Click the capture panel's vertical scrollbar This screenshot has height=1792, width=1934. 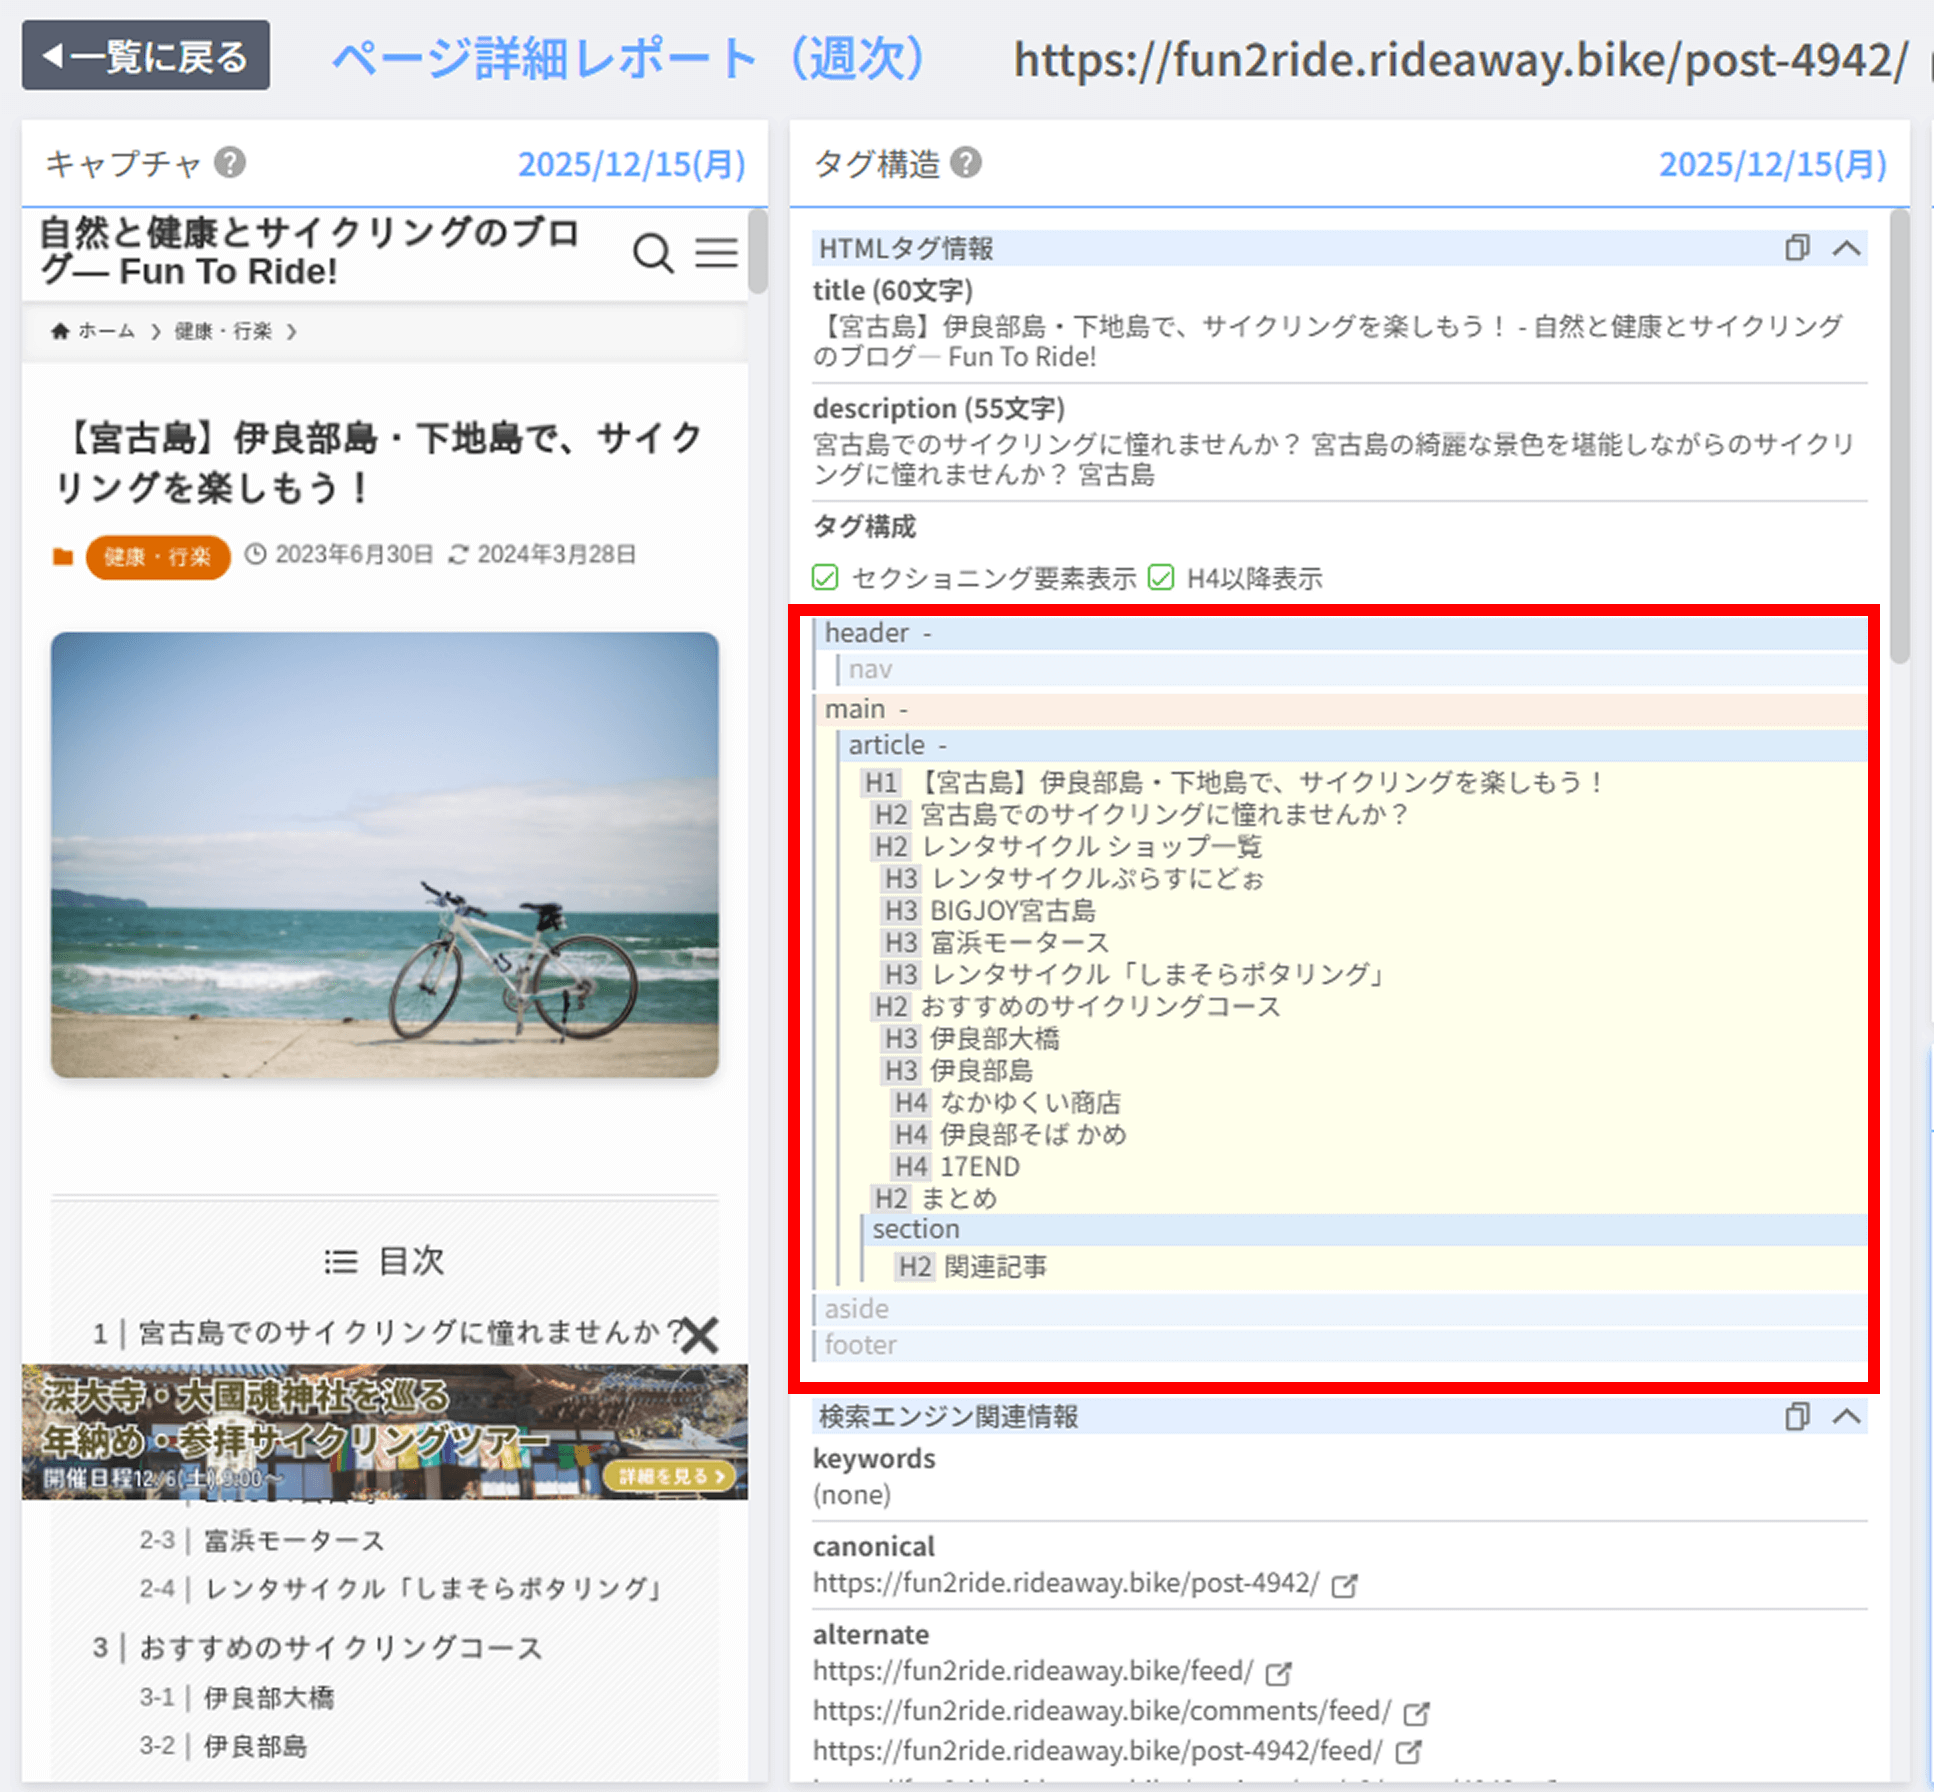(x=758, y=250)
